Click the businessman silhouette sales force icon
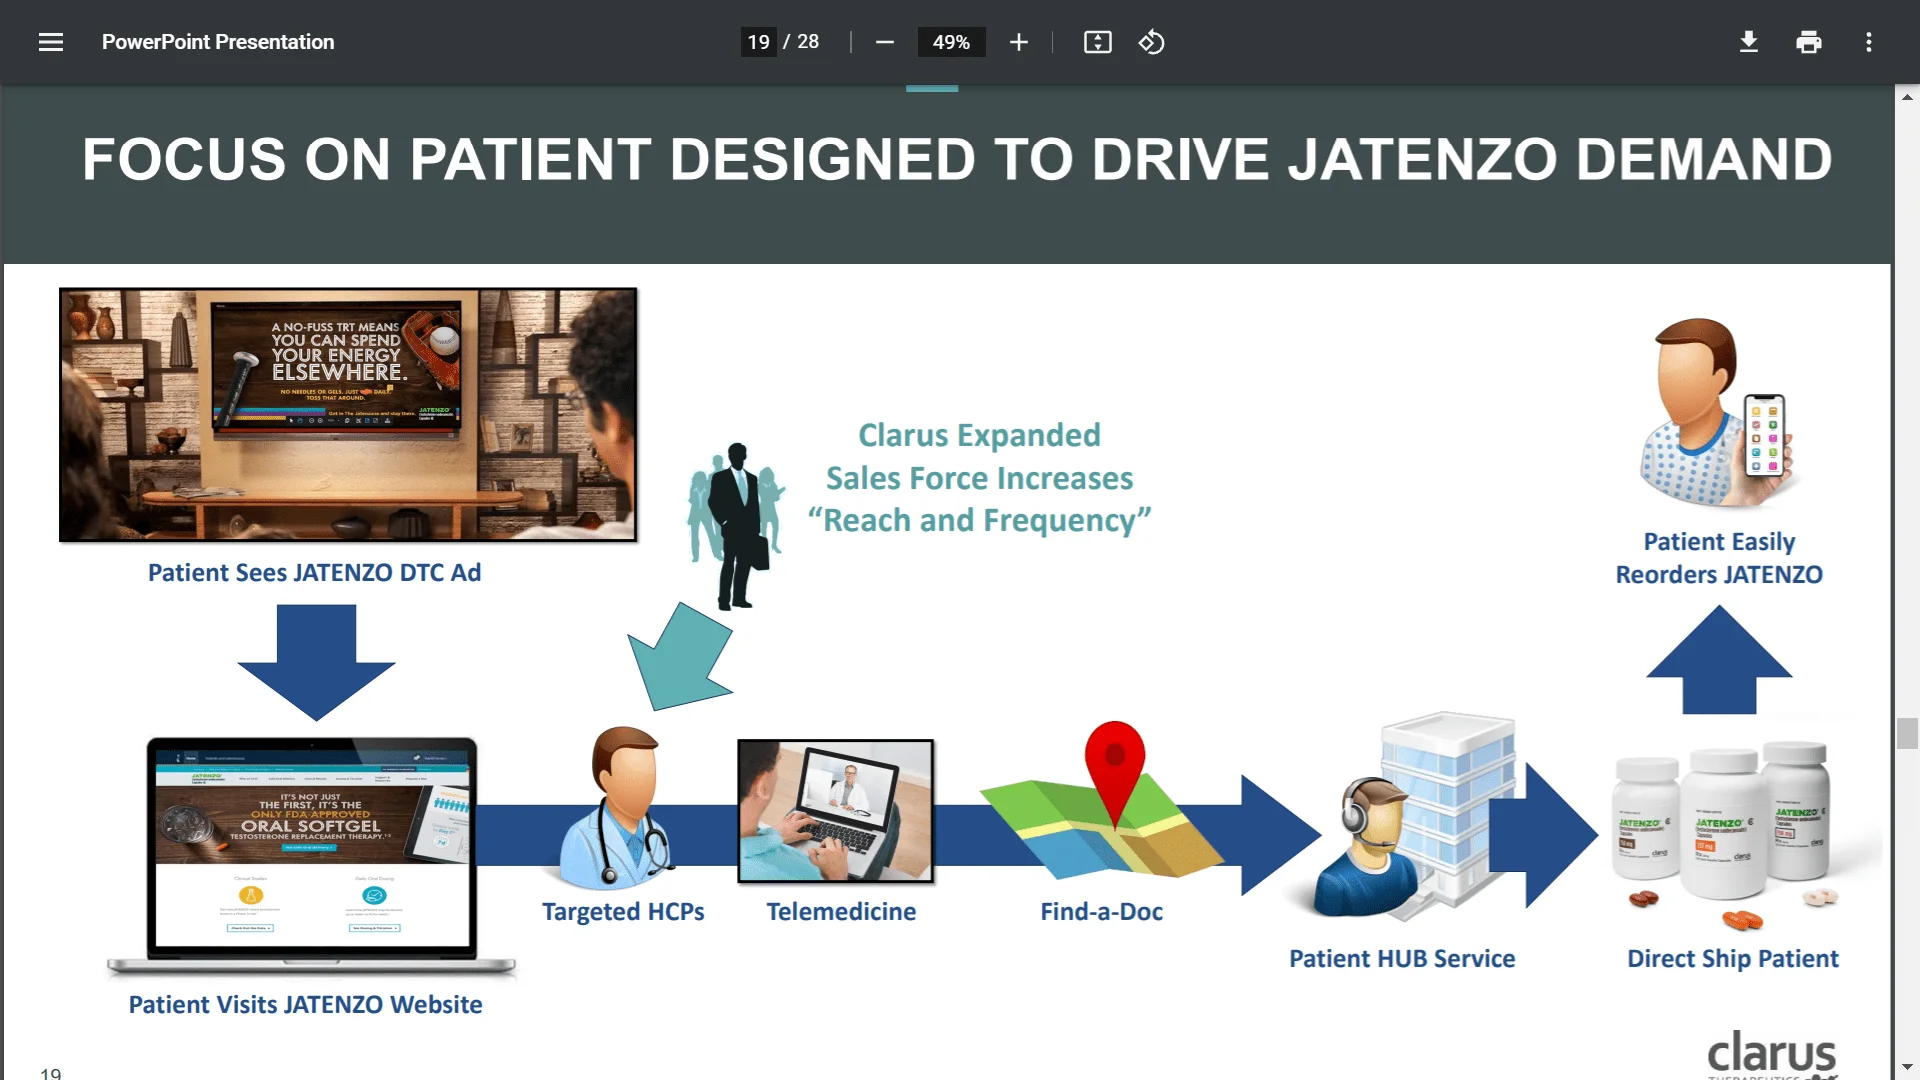1920x1080 pixels. [x=737, y=526]
